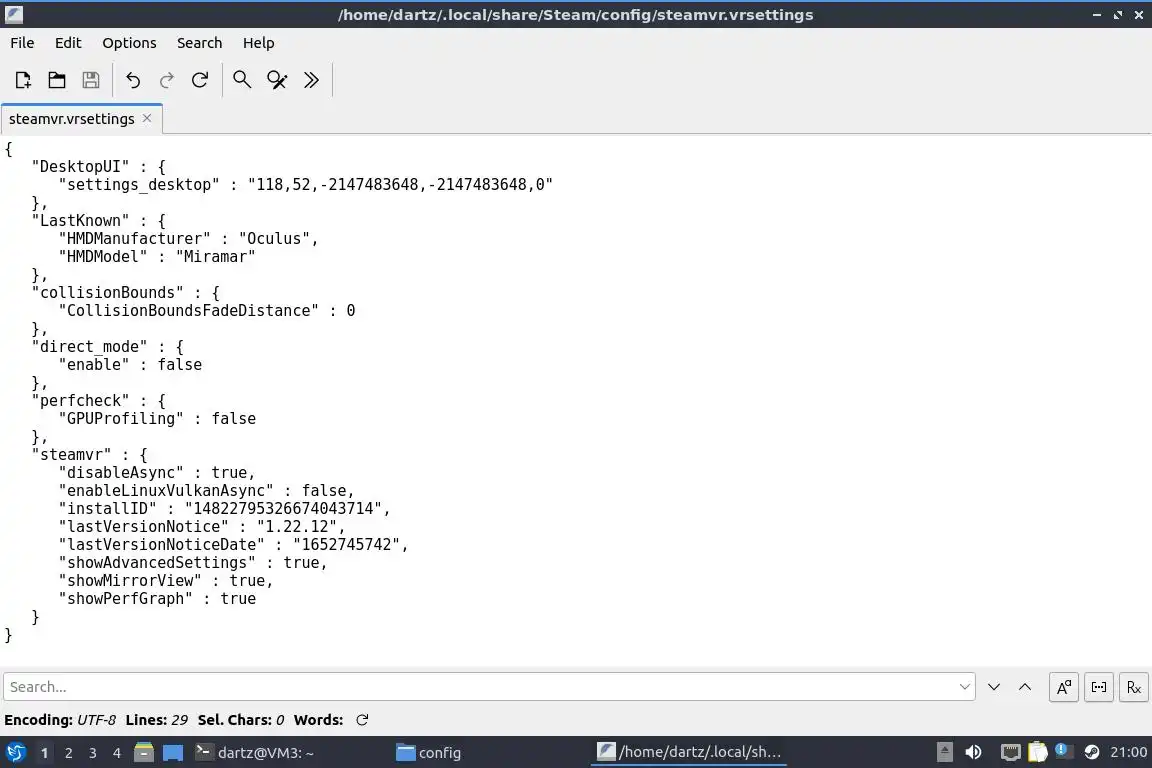
Task: Click the "GPUProfiling" key
Action: (x=121, y=419)
